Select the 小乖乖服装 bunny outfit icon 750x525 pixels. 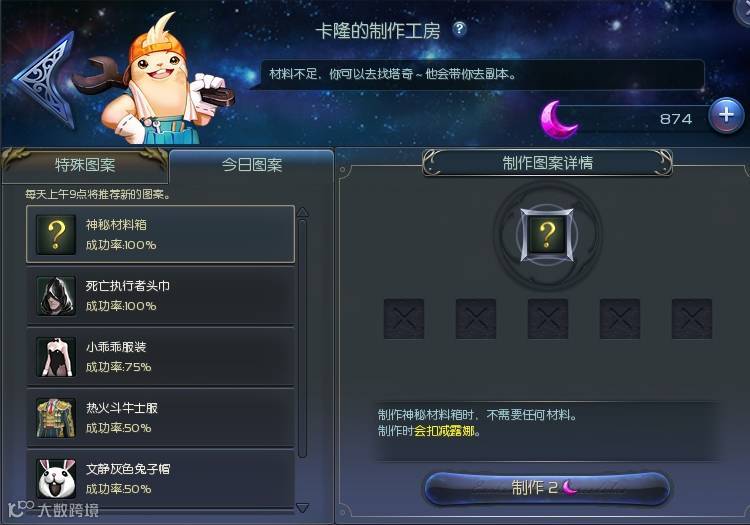coord(56,357)
